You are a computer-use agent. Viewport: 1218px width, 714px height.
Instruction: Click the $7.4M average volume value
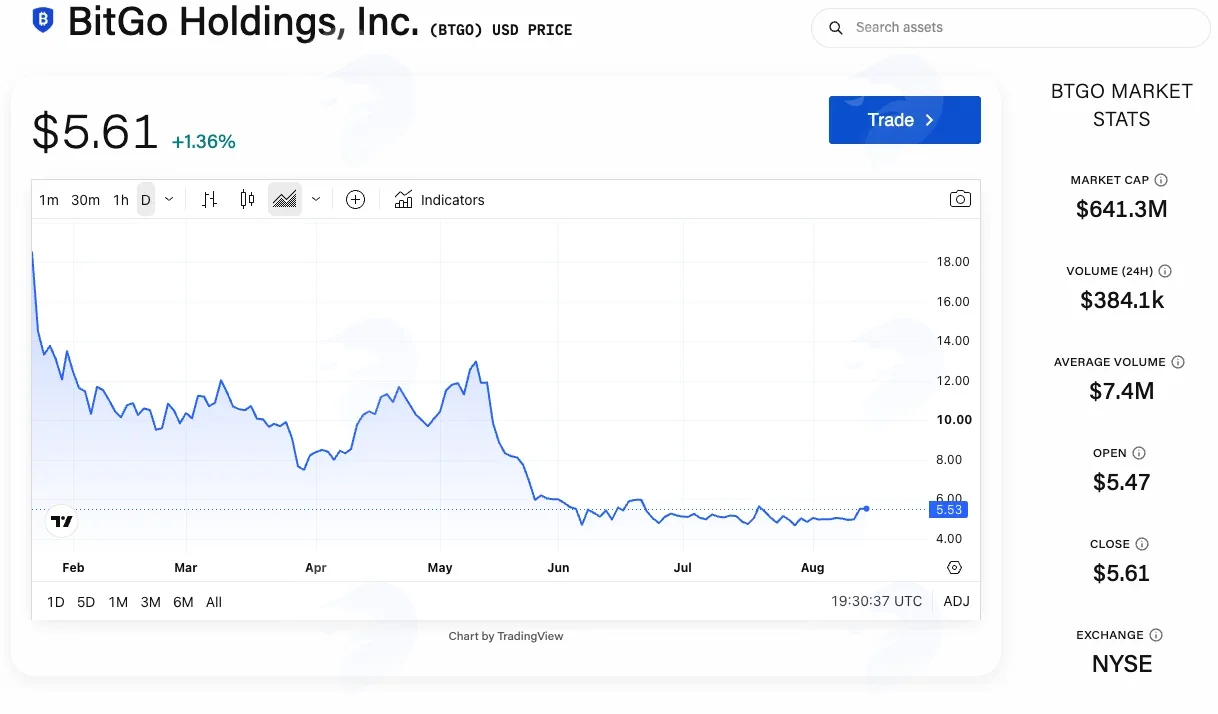[1122, 391]
